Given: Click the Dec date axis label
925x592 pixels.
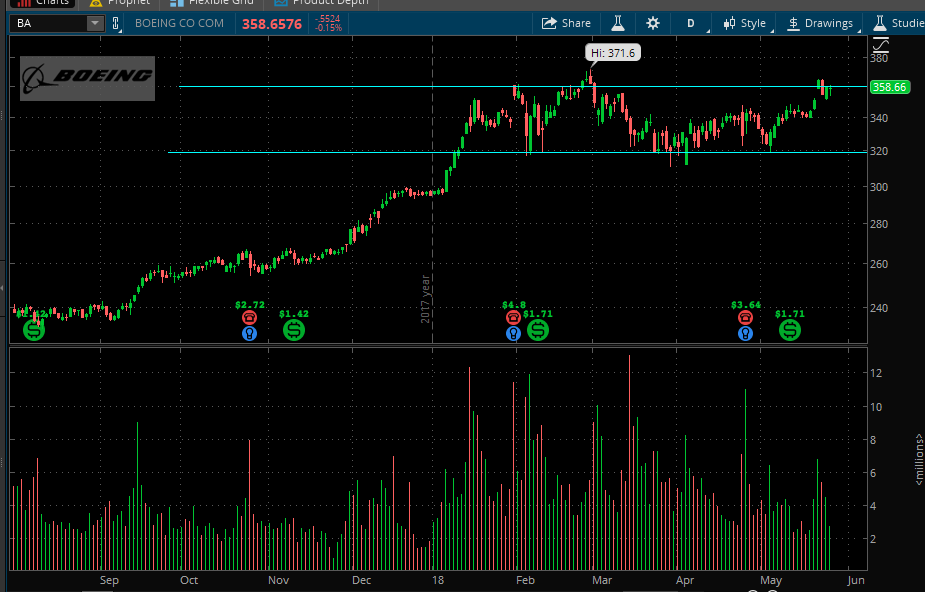Looking at the screenshot, I should coord(362,580).
